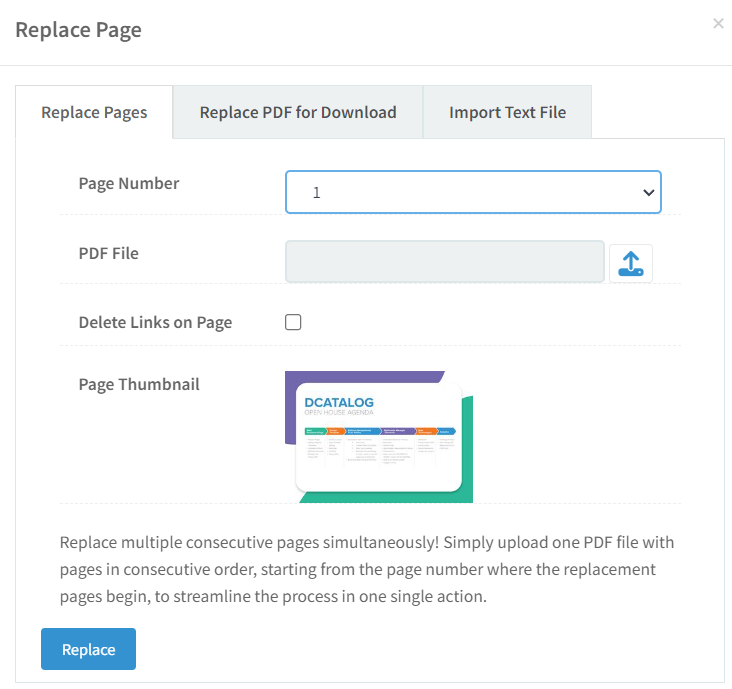Screen dimensions: 732x689
Task: Click the Delete Links on Page label
Action: [x=155, y=322]
